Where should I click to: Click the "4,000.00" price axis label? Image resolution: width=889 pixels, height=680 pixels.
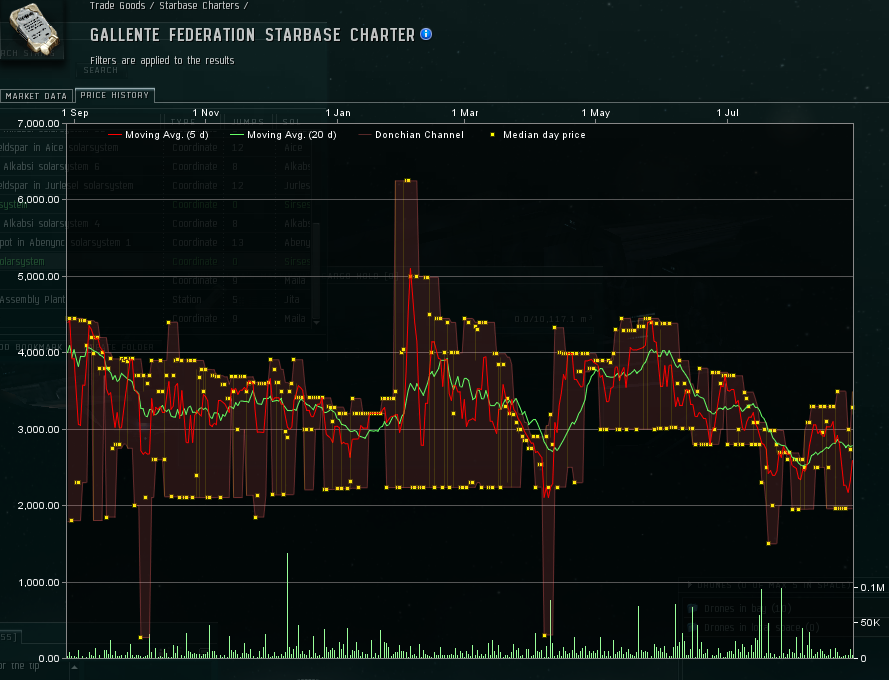click(x=39, y=353)
